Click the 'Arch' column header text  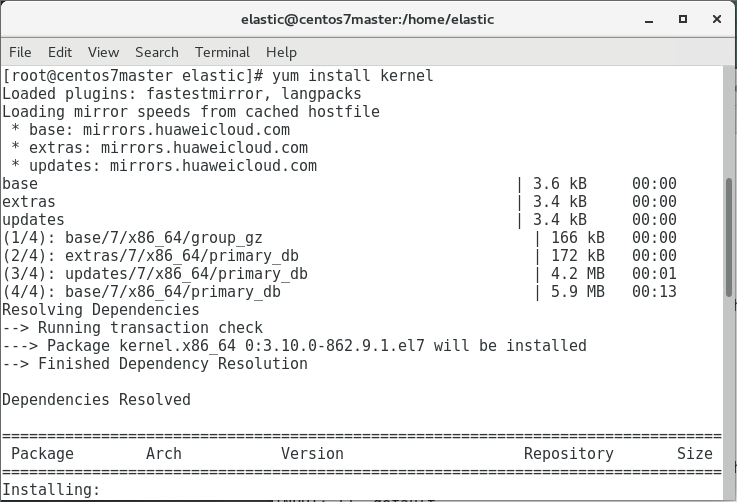[164, 454]
